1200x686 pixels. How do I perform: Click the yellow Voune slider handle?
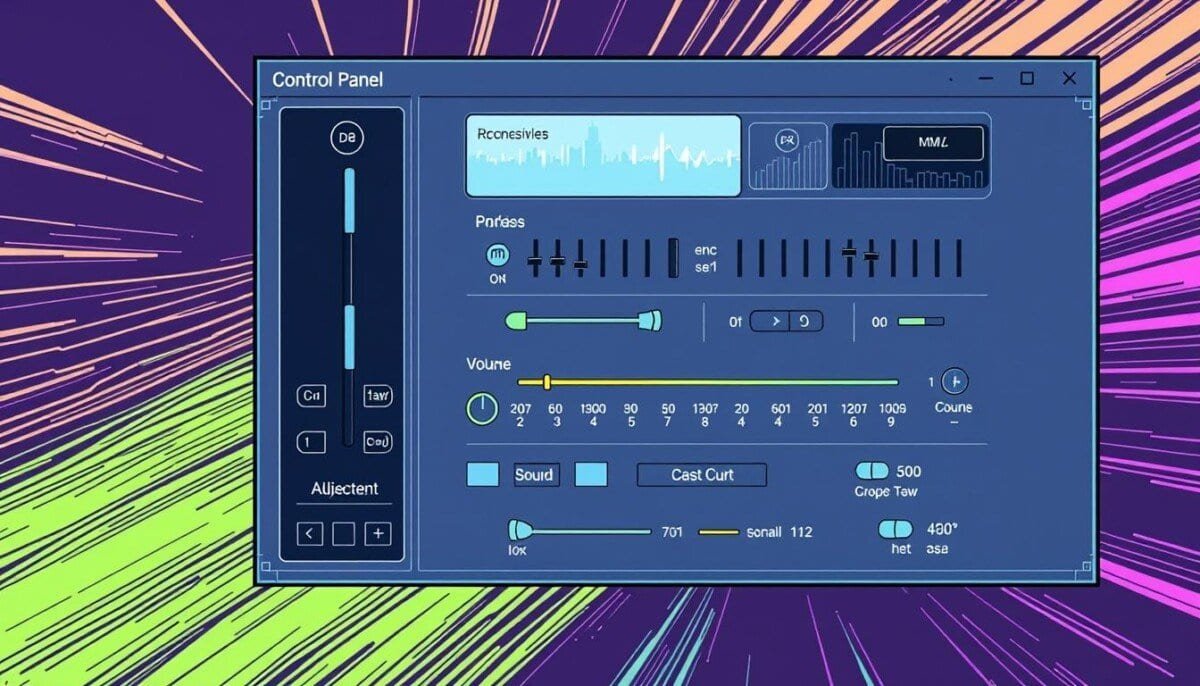(547, 382)
